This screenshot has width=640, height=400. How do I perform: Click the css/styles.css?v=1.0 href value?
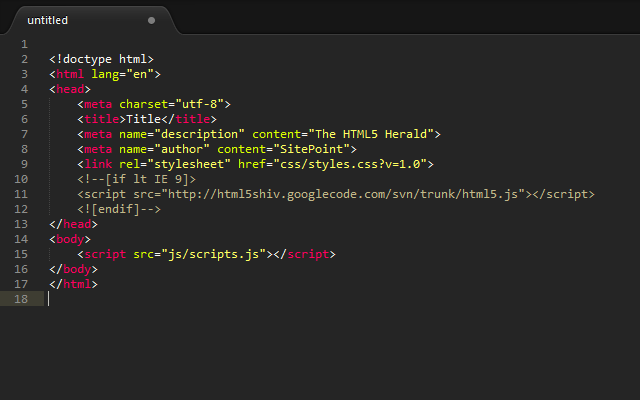point(350,164)
